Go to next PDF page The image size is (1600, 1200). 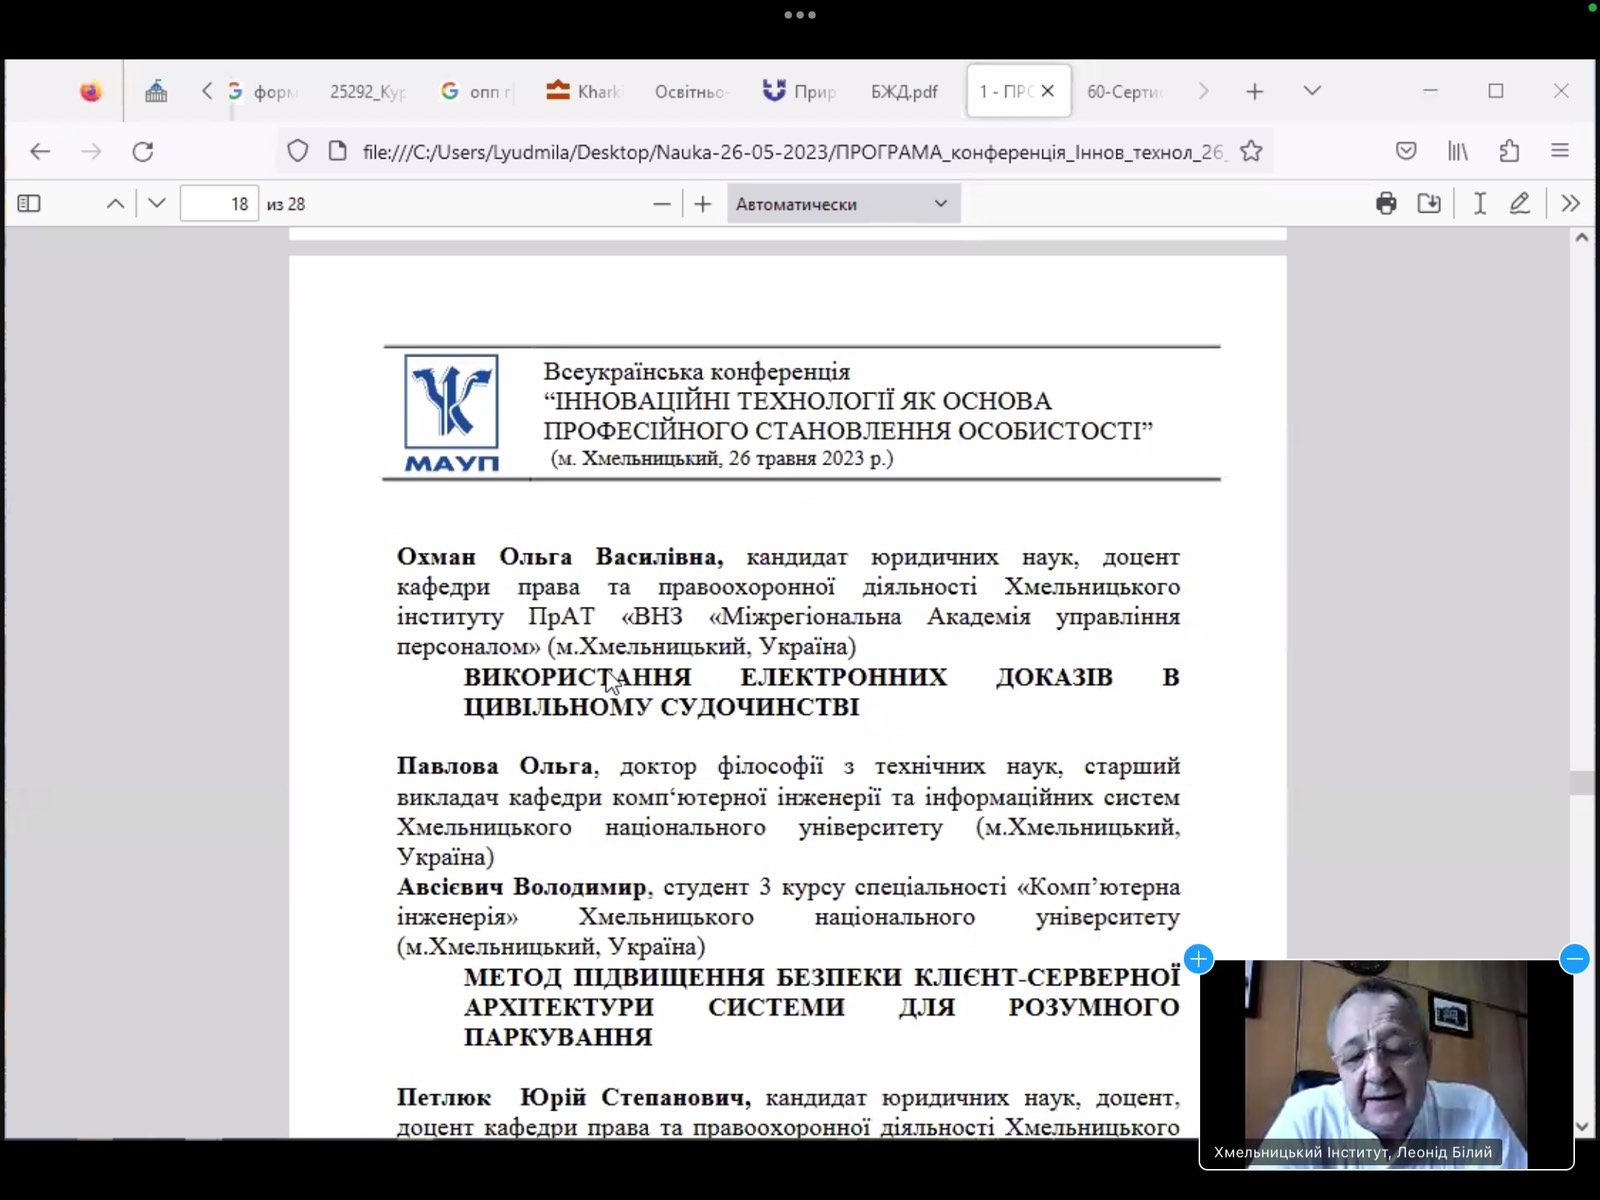coord(157,204)
